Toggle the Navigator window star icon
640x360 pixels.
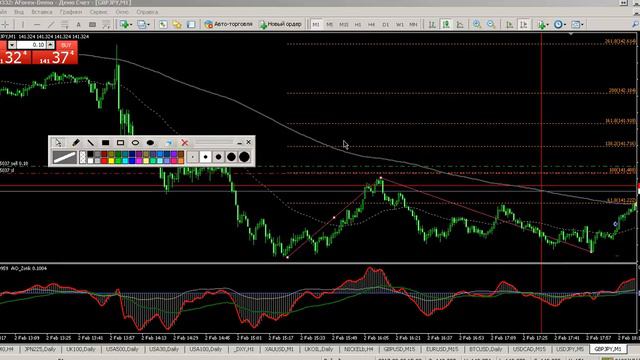click(177, 24)
